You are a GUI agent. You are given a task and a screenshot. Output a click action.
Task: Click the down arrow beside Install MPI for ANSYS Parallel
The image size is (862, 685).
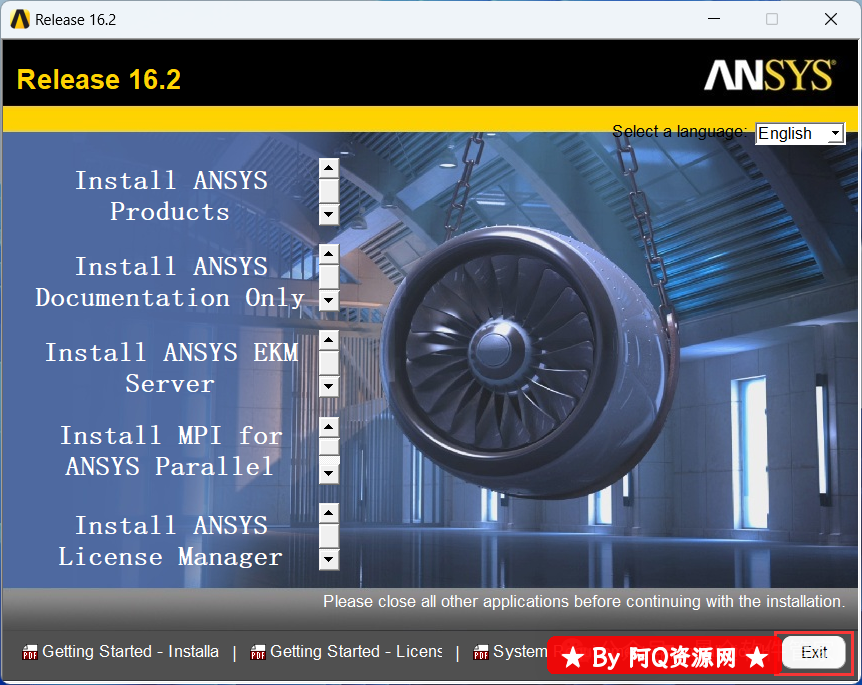(x=329, y=473)
